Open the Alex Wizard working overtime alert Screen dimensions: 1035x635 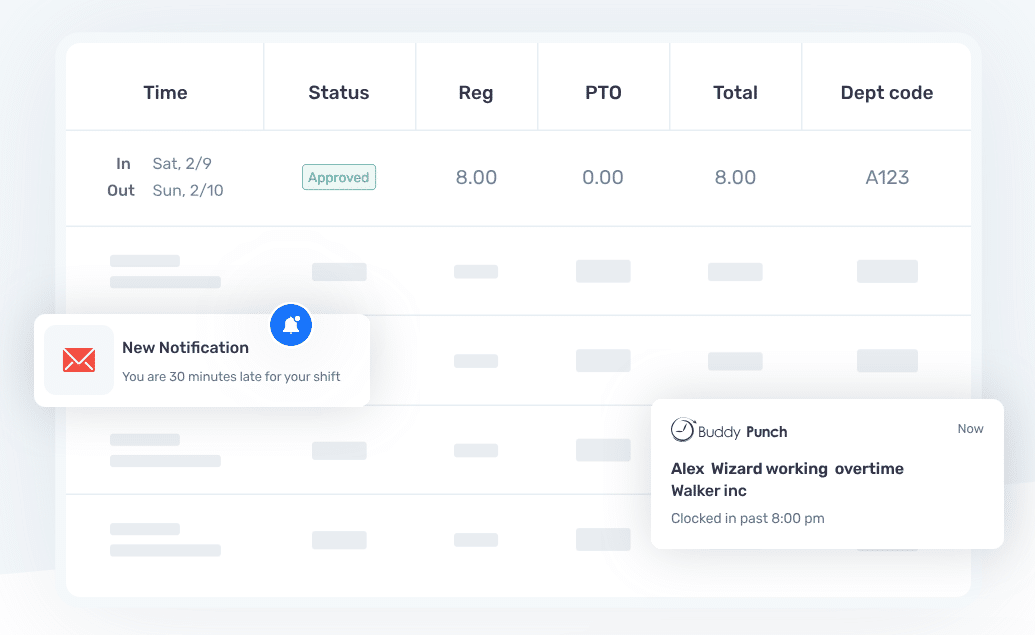click(x=787, y=469)
